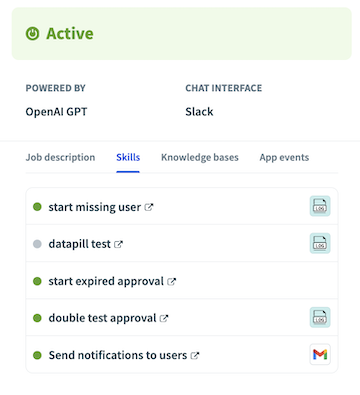Click the grey status dot of datapill test
This screenshot has height=395, width=360.
(x=37, y=244)
